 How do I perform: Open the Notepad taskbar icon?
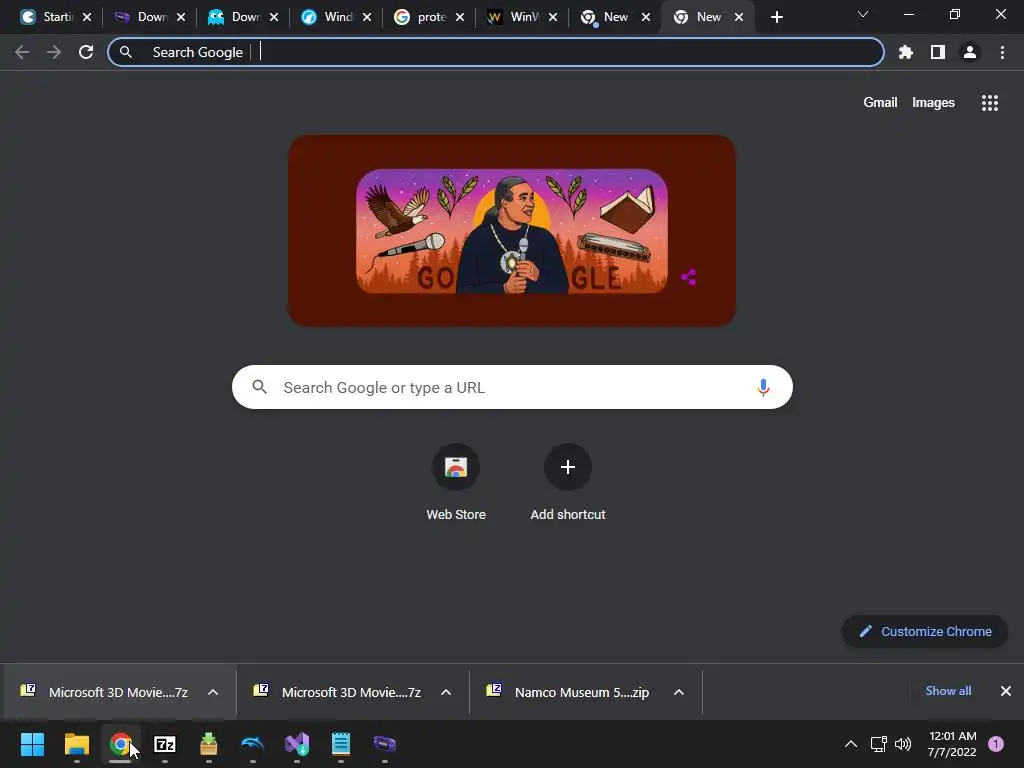pos(341,744)
